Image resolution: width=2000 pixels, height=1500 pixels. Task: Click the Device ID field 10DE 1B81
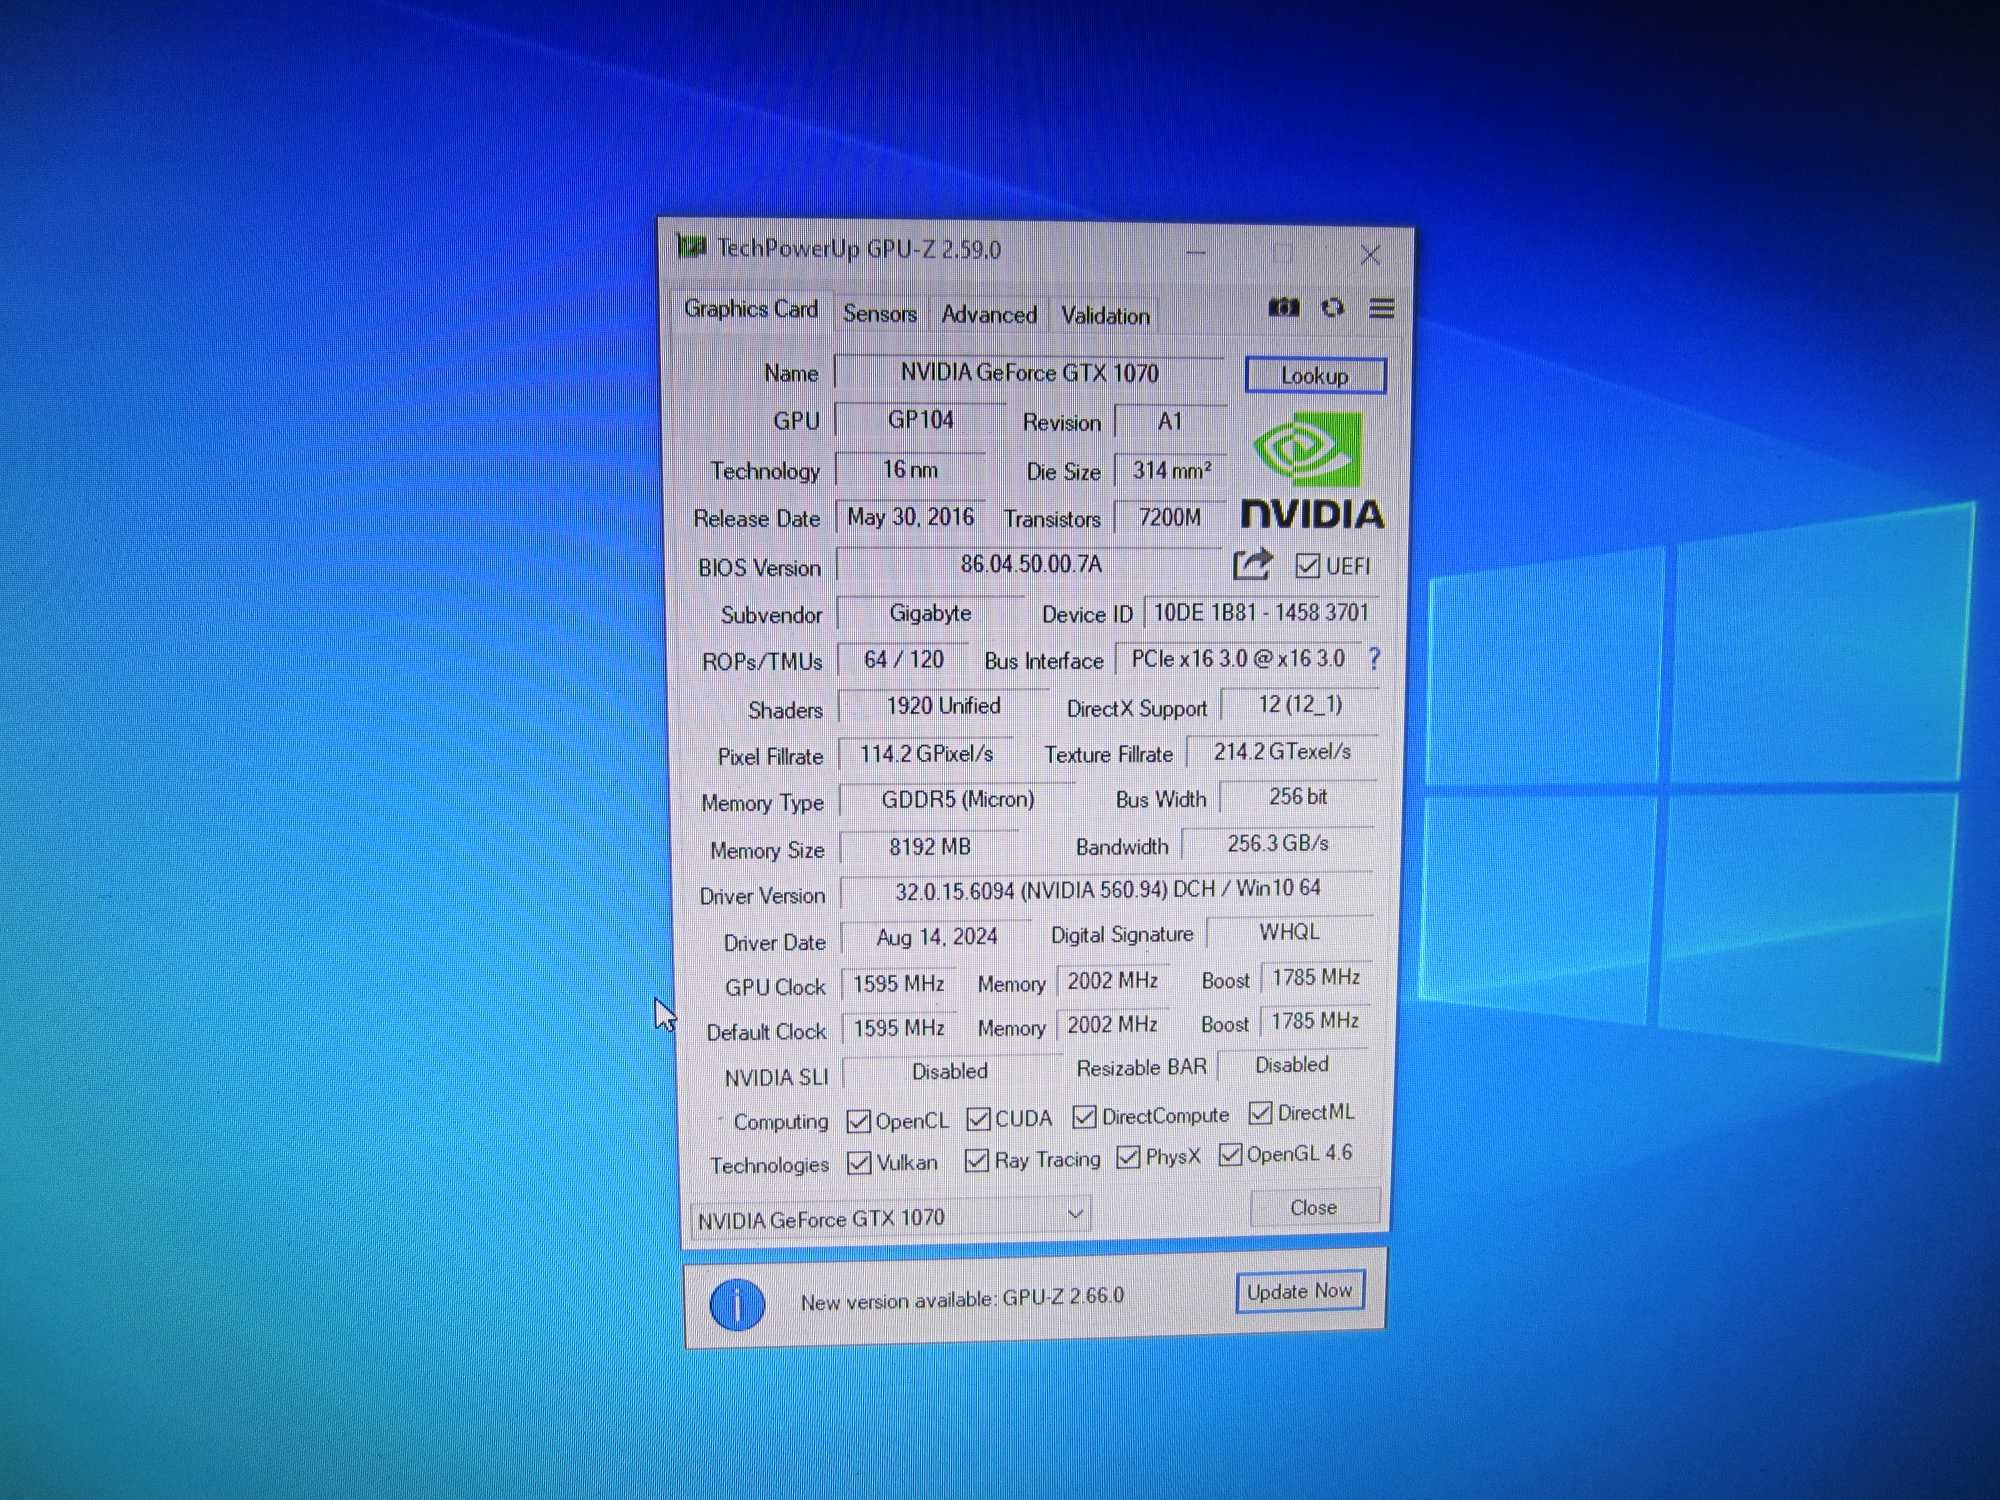[x=1262, y=612]
